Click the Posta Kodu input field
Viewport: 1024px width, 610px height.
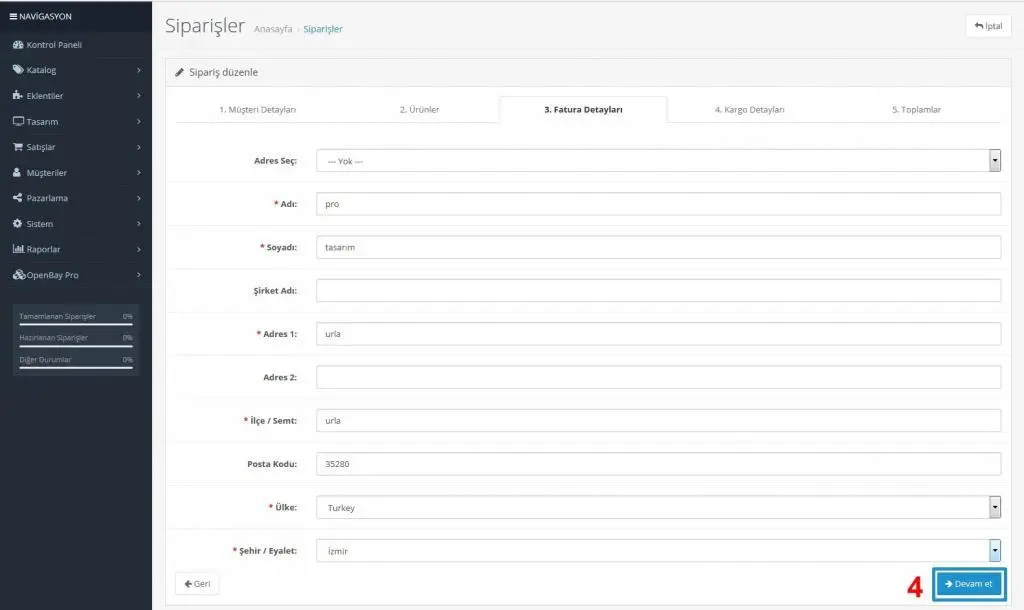[658, 464]
